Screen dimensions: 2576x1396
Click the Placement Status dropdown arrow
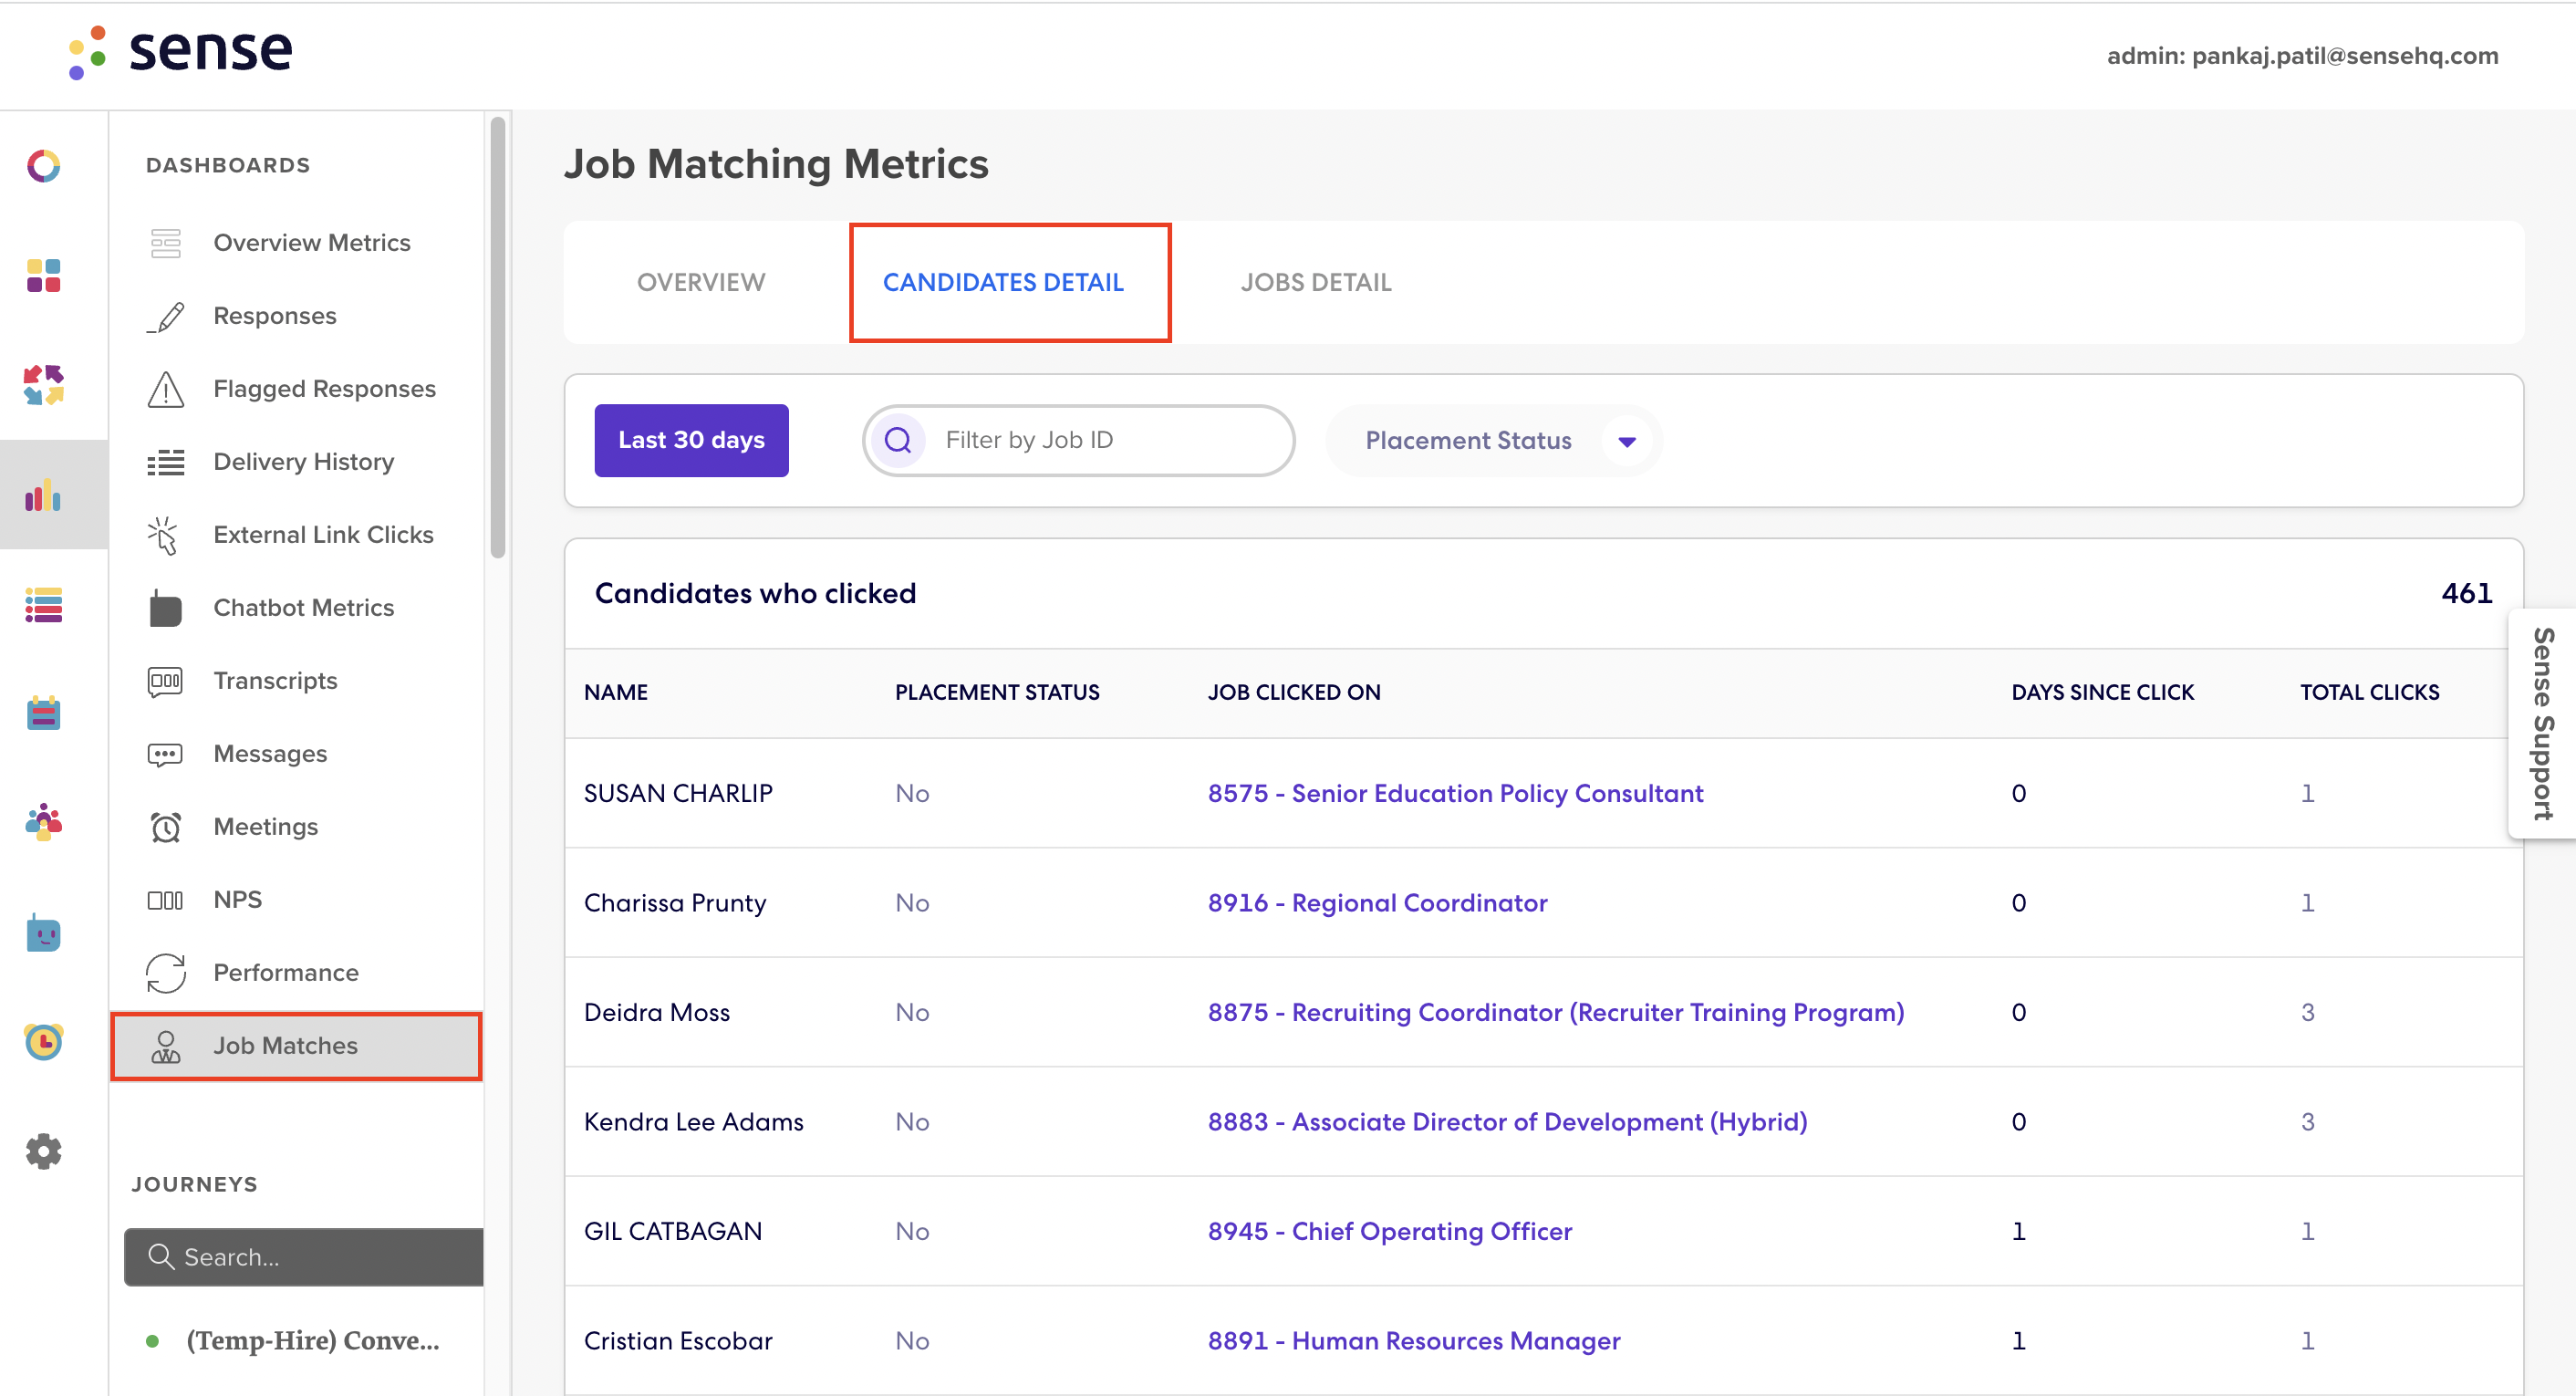pos(1627,441)
